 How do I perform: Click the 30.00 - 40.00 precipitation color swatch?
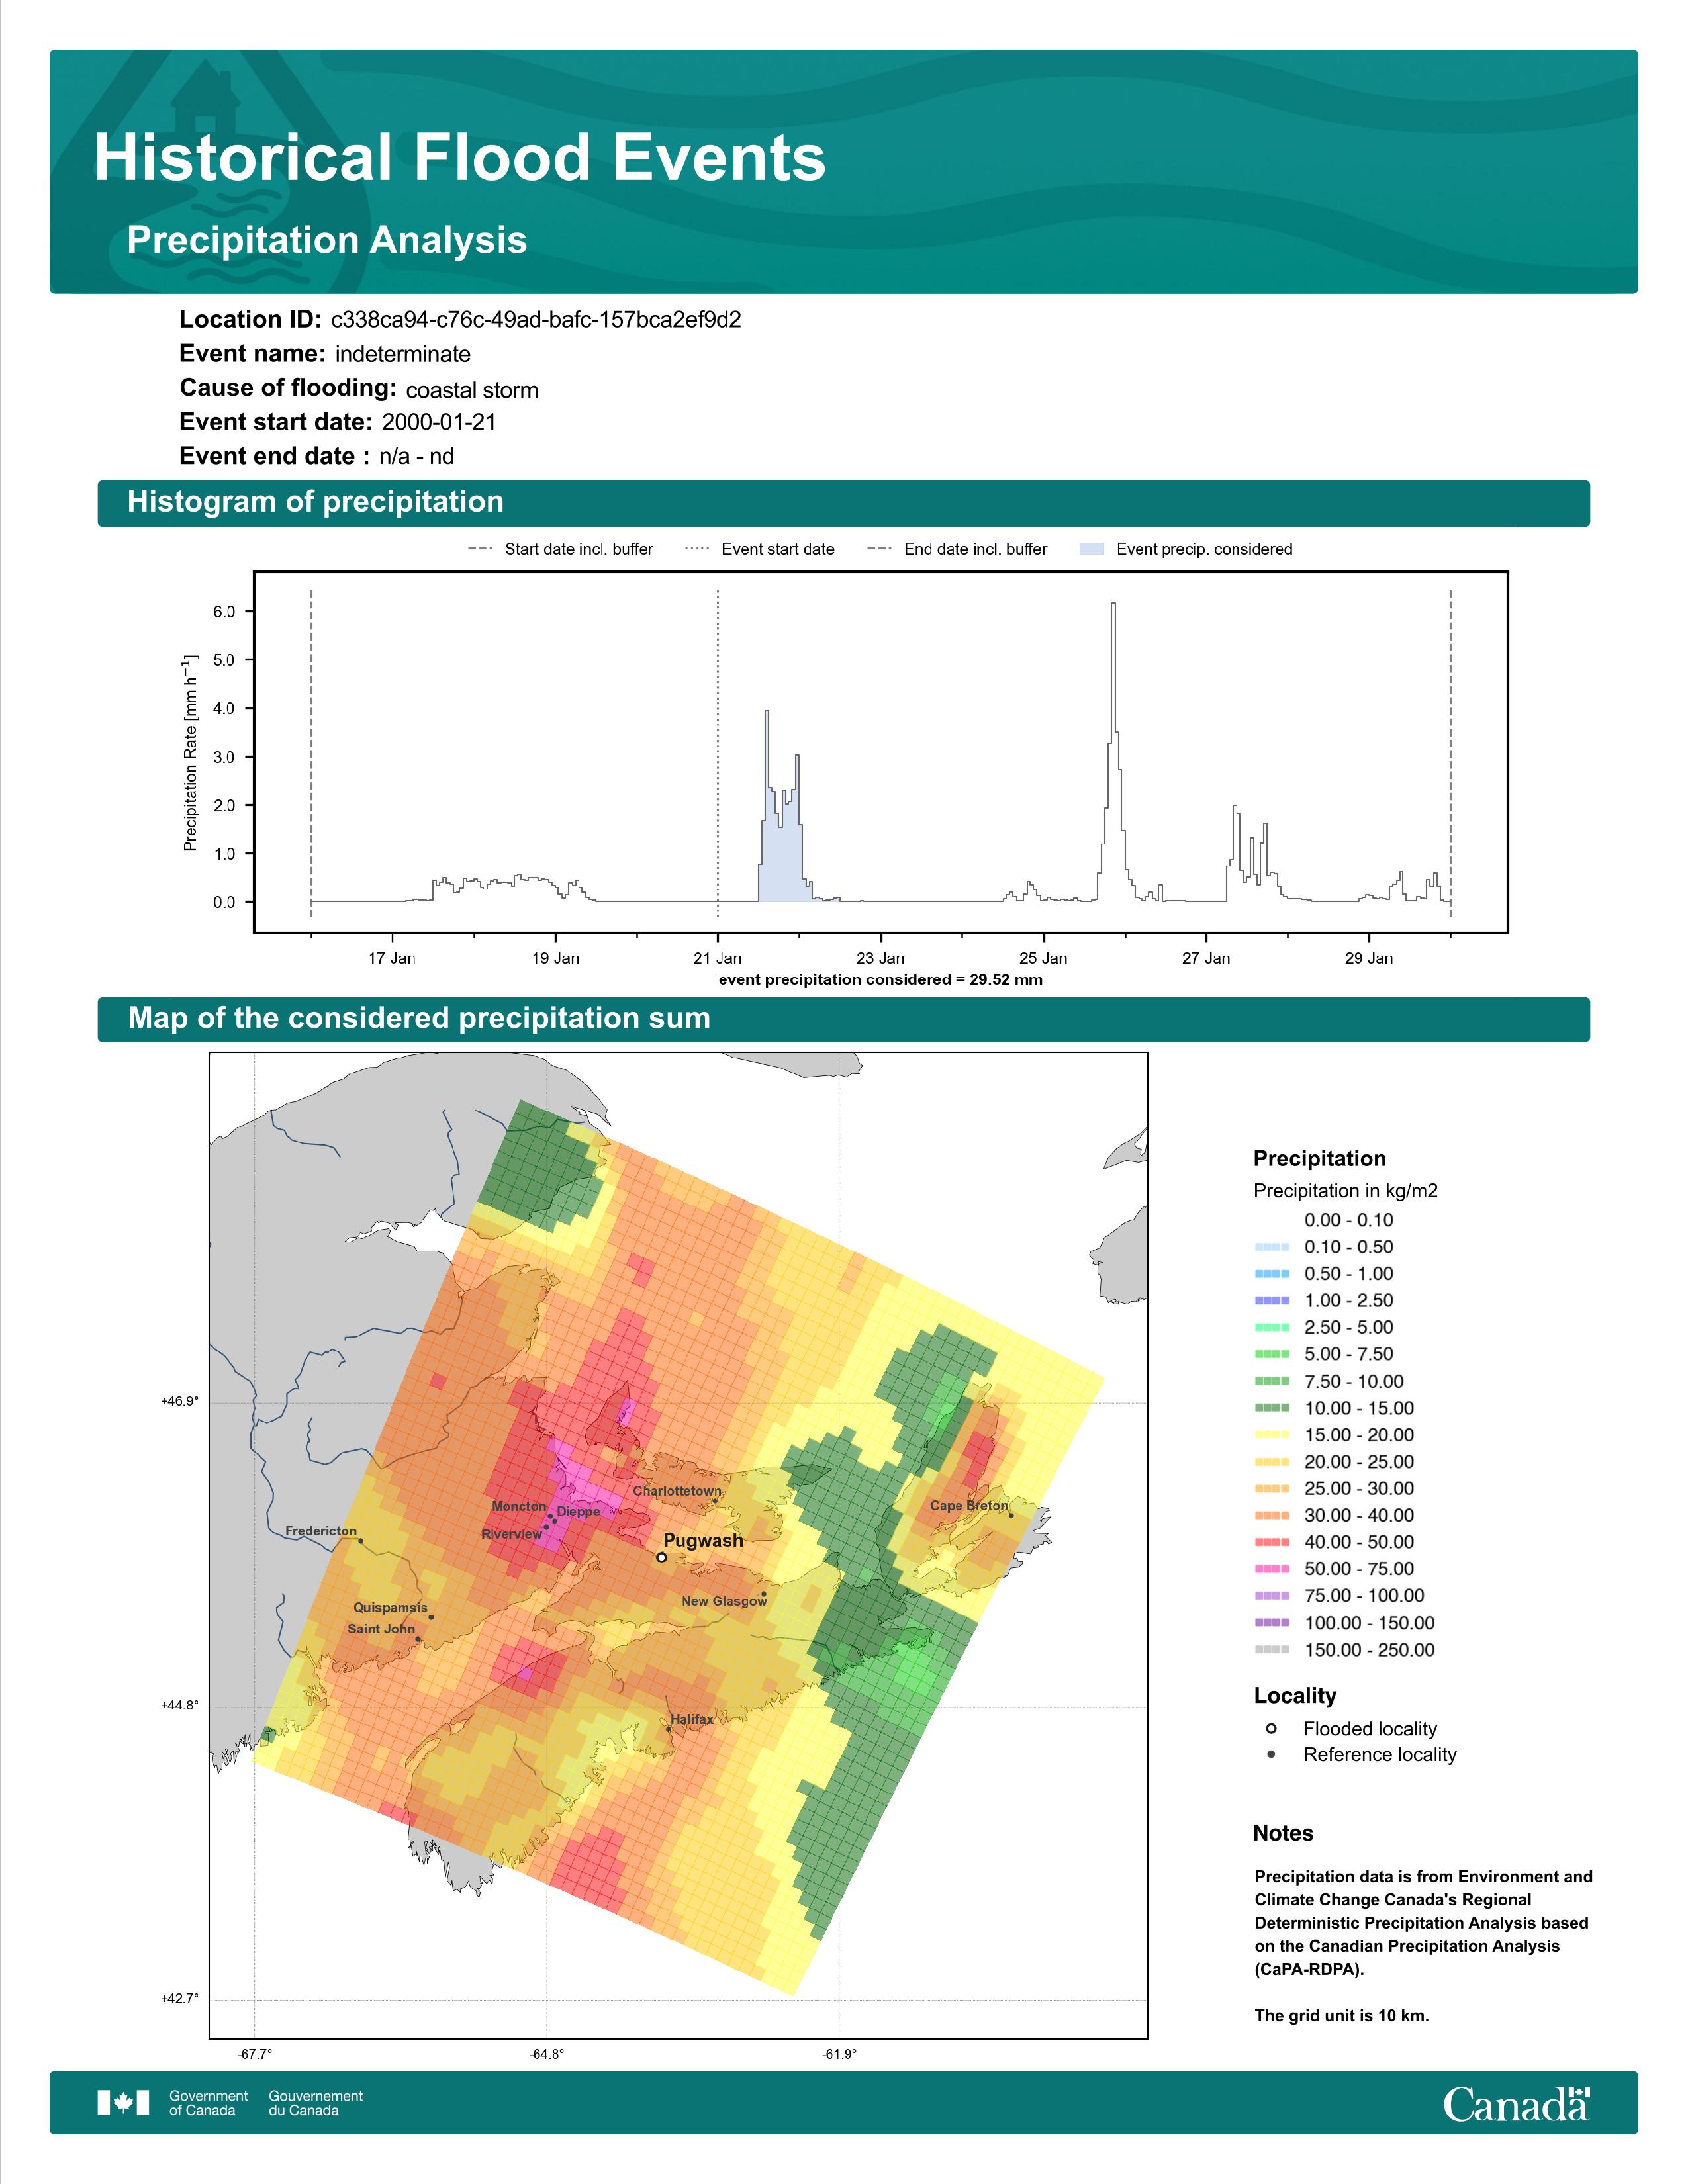coord(1272,1515)
